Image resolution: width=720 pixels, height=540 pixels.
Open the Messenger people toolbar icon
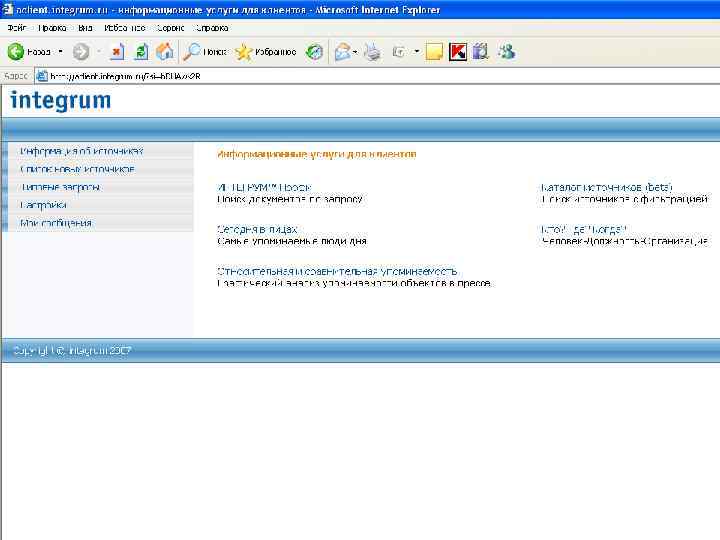tap(507, 52)
